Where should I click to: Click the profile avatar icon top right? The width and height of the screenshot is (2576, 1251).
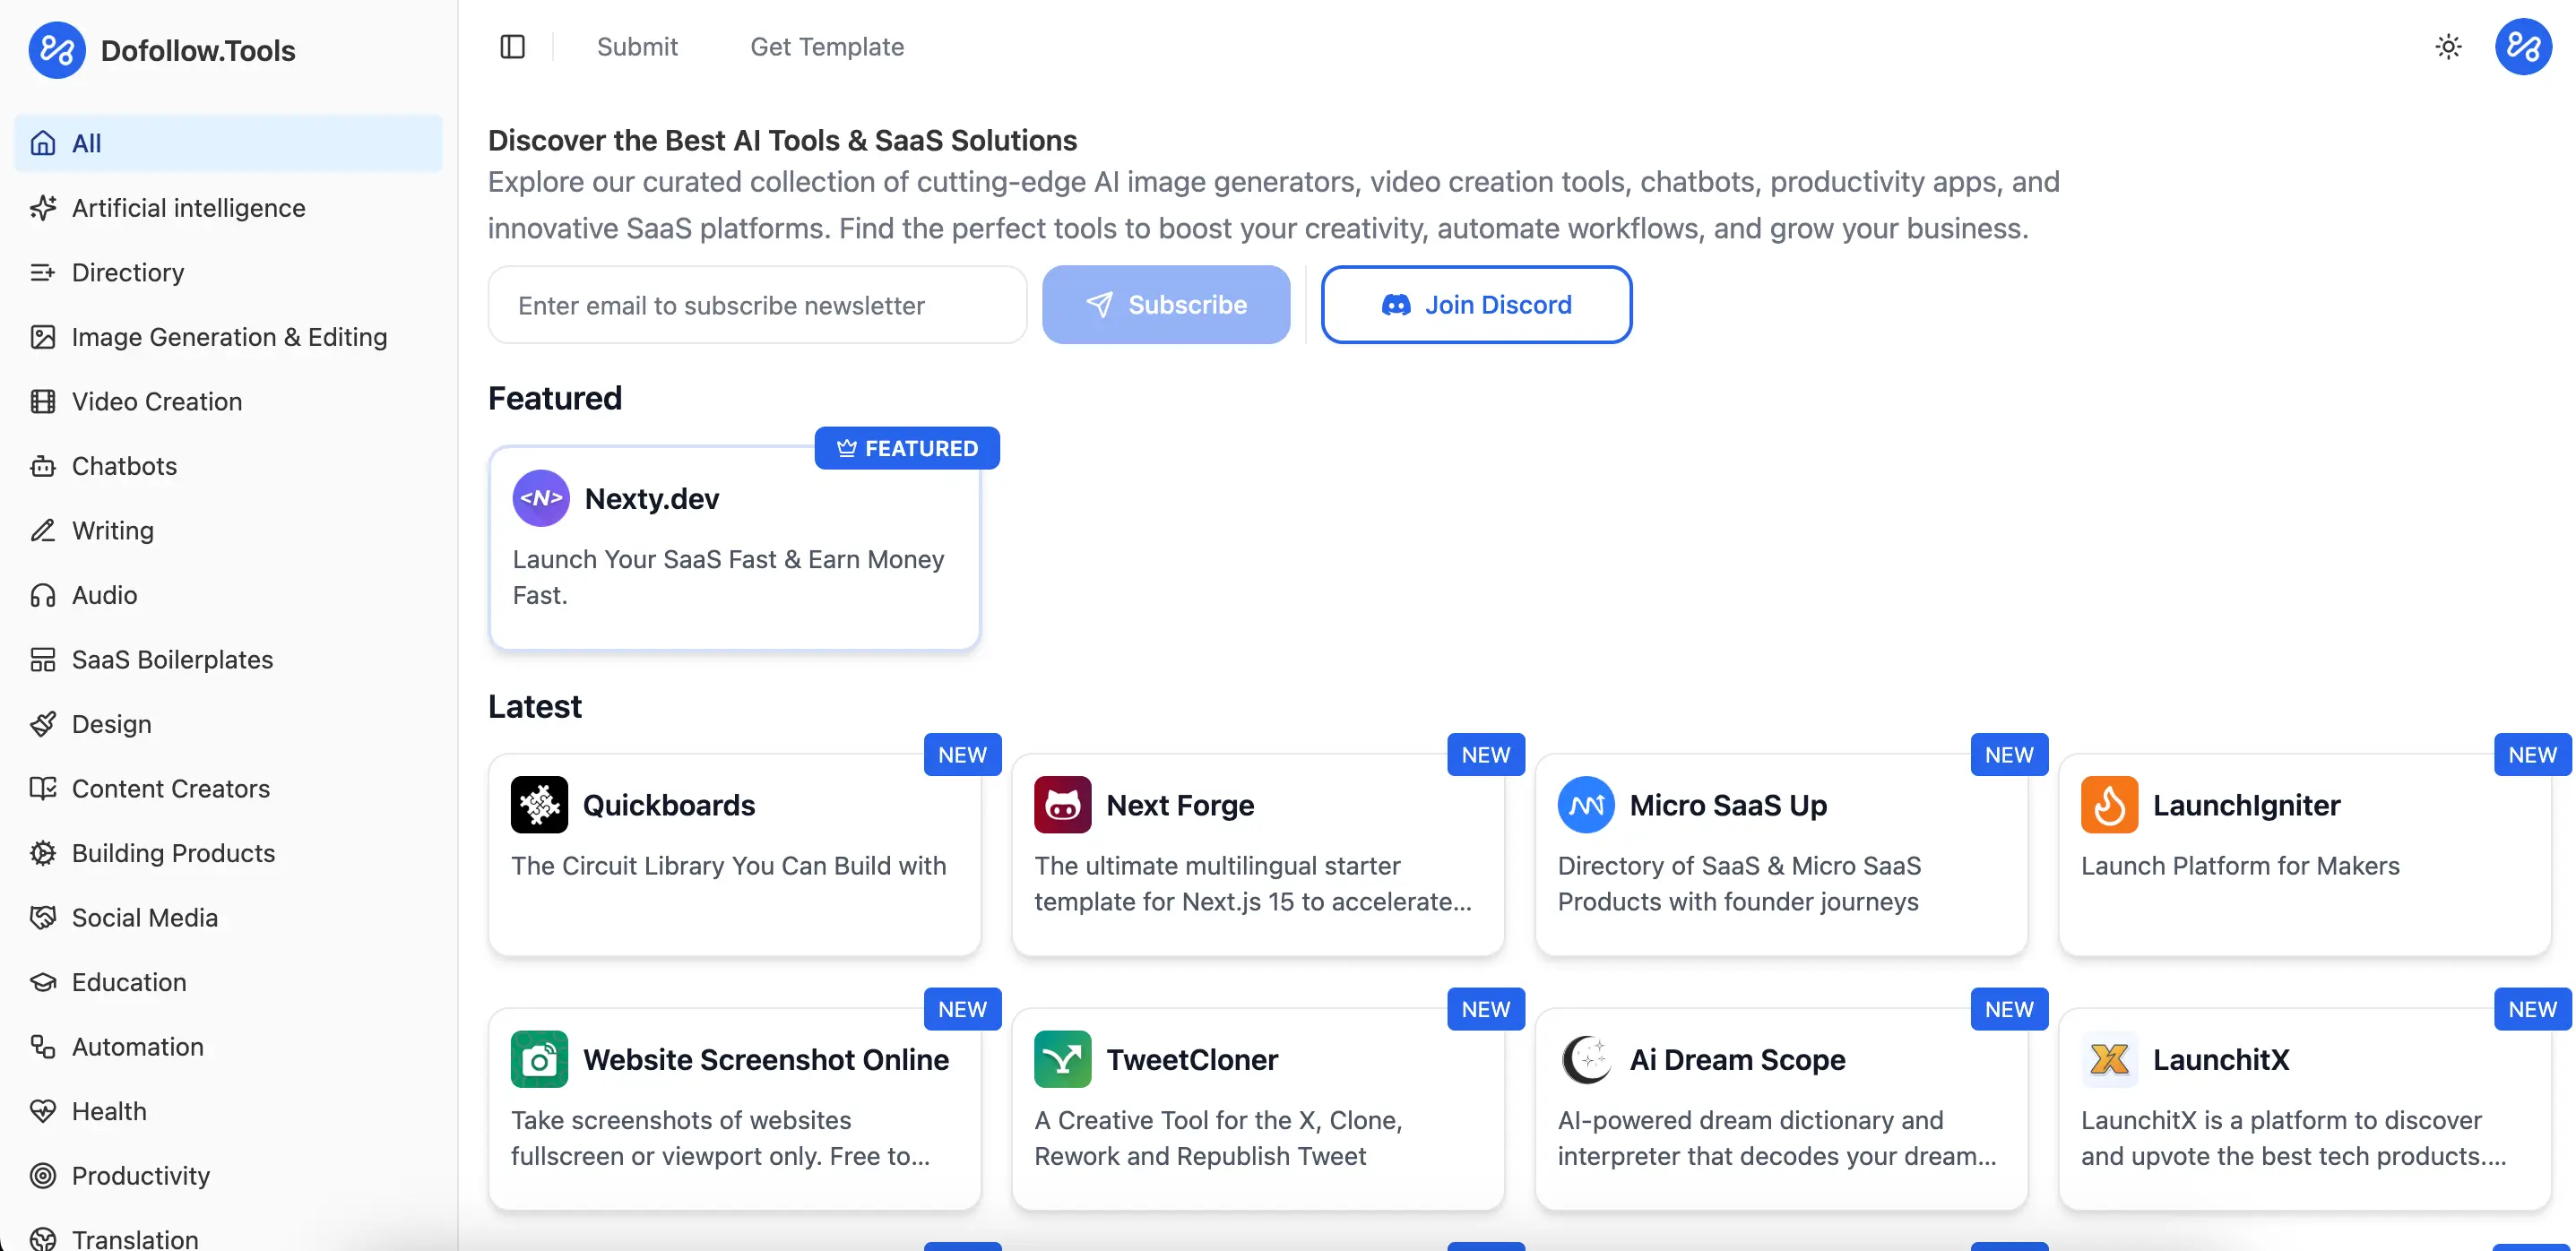[2523, 46]
